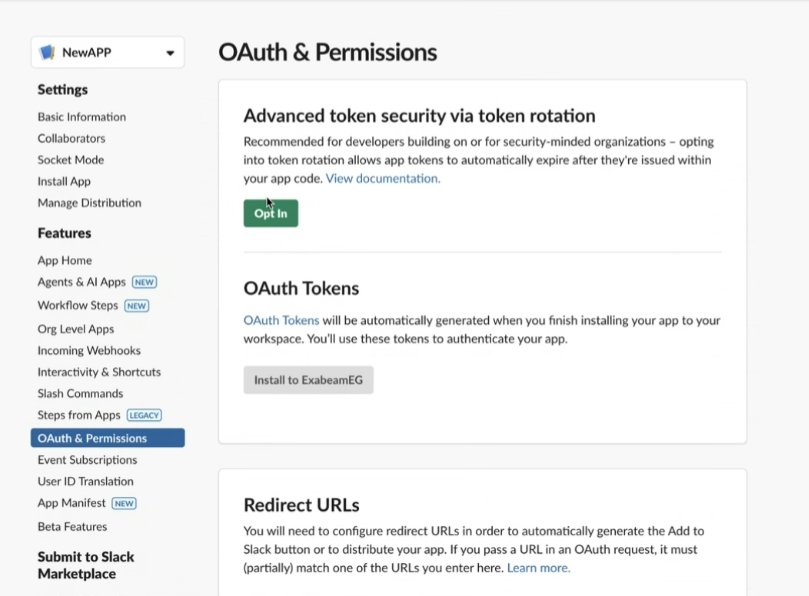Opt in to token rotation
809x596 pixels.
click(271, 213)
